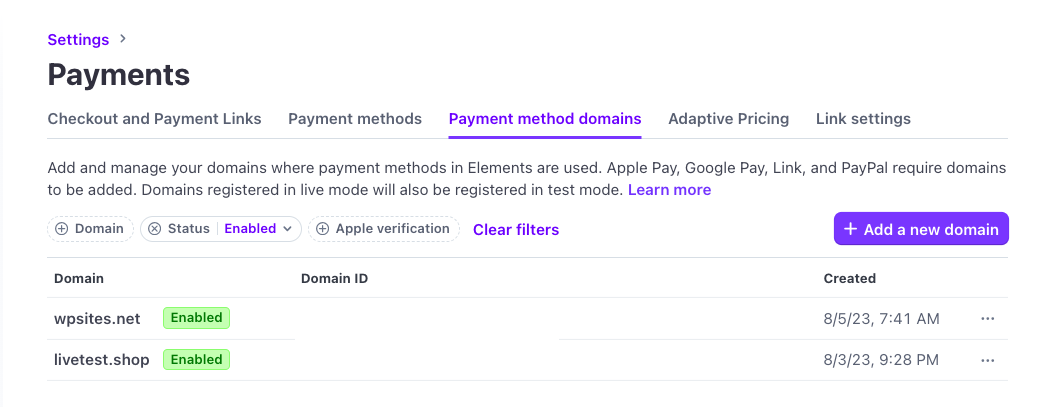Click the Clear filters link
The width and height of the screenshot is (1046, 407).
pyautogui.click(x=516, y=230)
